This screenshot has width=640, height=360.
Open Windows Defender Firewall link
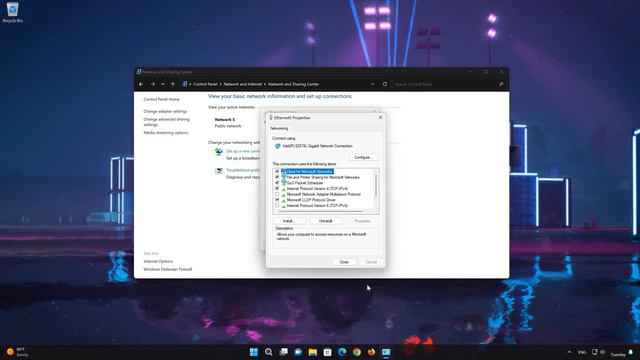click(x=167, y=269)
